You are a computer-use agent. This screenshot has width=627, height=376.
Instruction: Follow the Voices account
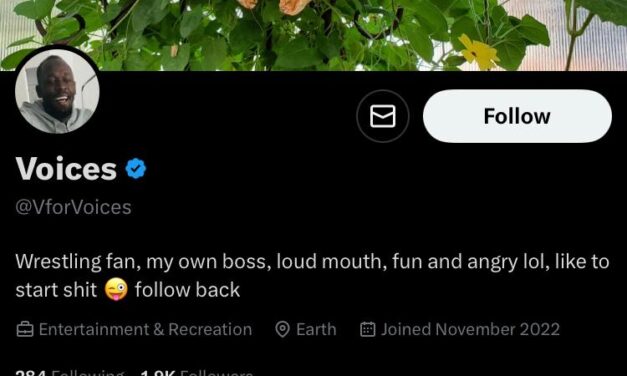pyautogui.click(x=517, y=116)
